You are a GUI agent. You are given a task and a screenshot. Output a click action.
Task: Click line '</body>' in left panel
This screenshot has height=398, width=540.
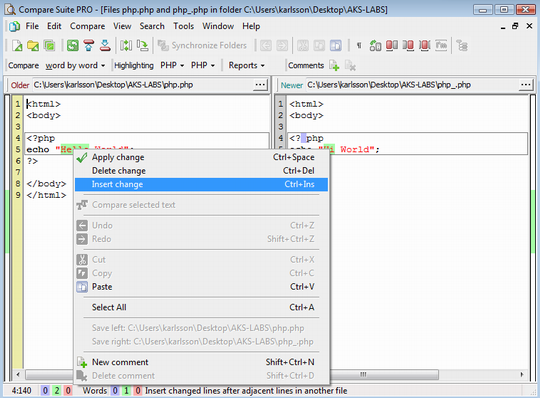point(46,184)
